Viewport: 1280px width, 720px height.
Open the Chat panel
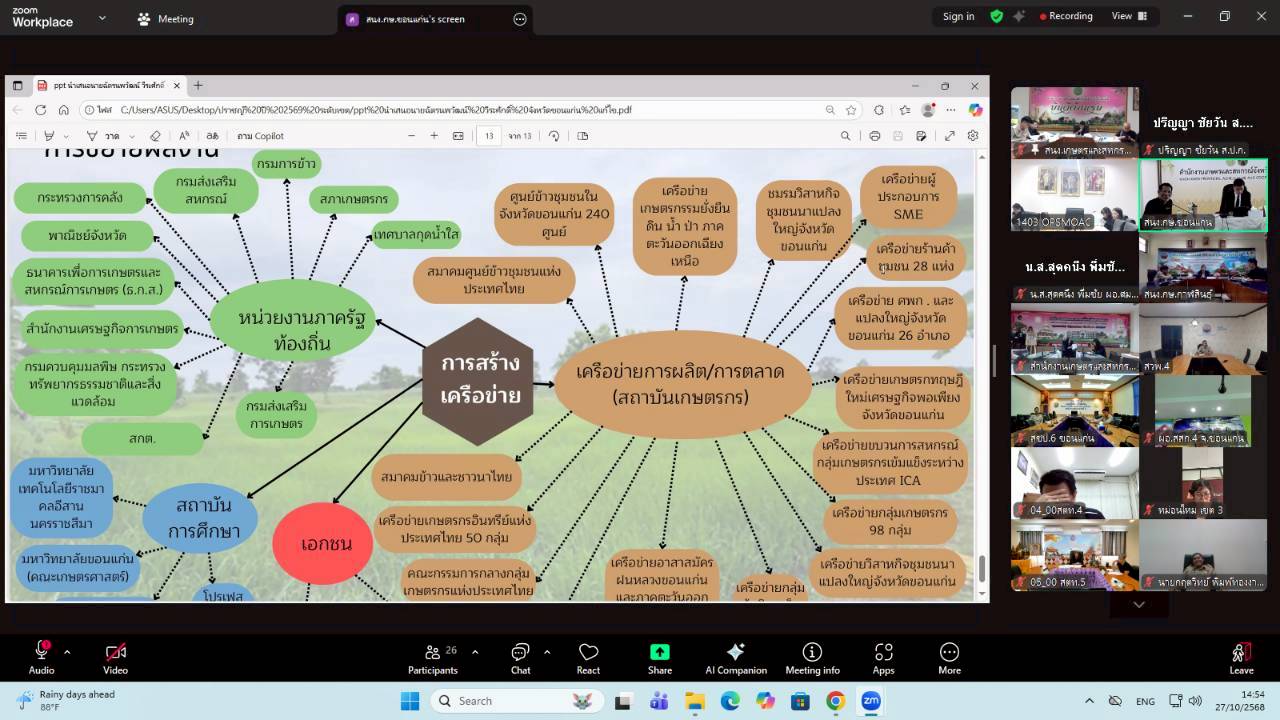point(520,657)
